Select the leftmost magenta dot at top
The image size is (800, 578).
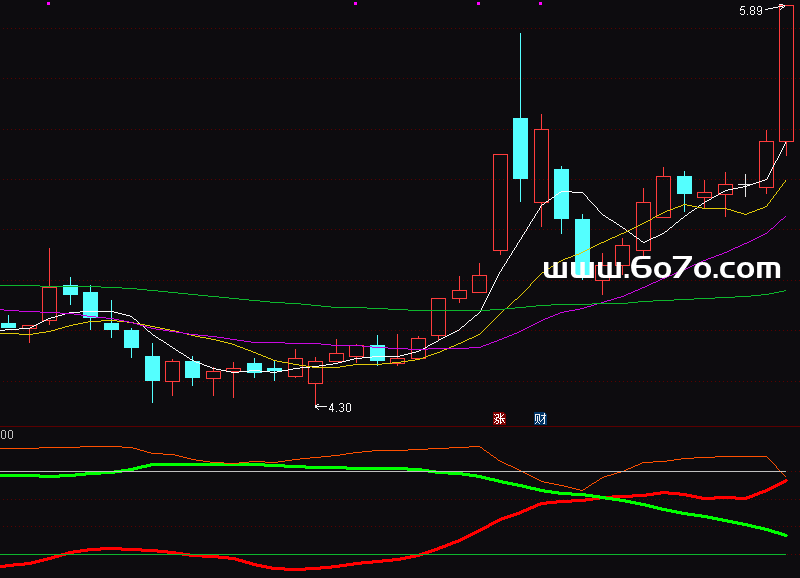(48, 4)
